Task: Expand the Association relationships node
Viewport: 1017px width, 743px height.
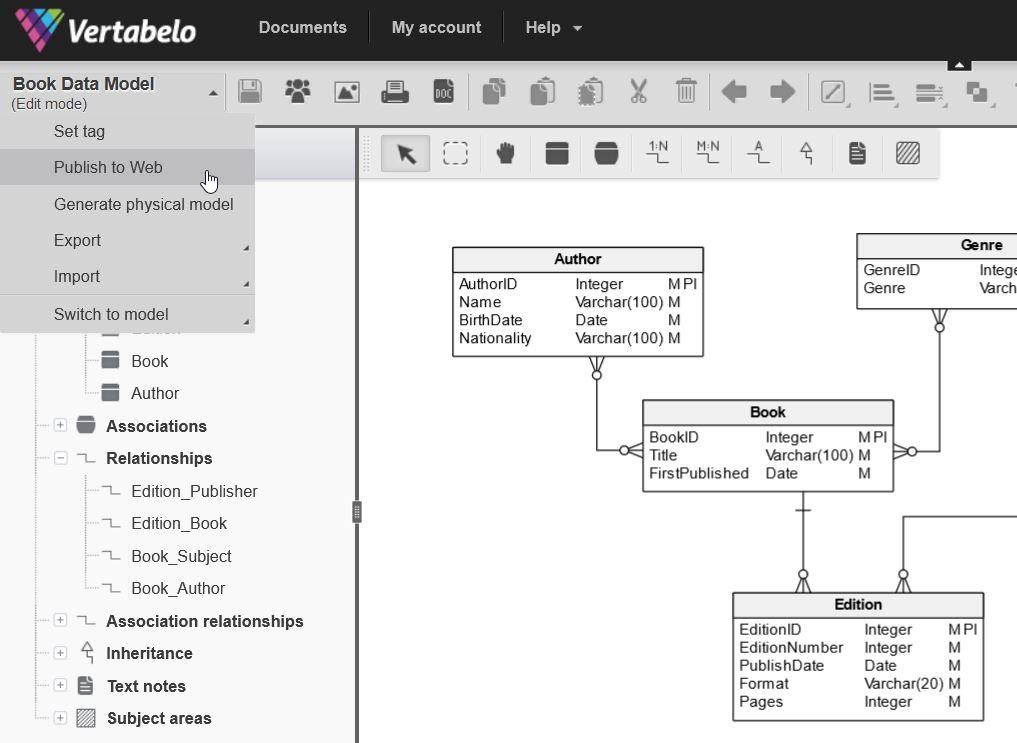Action: (x=60, y=620)
